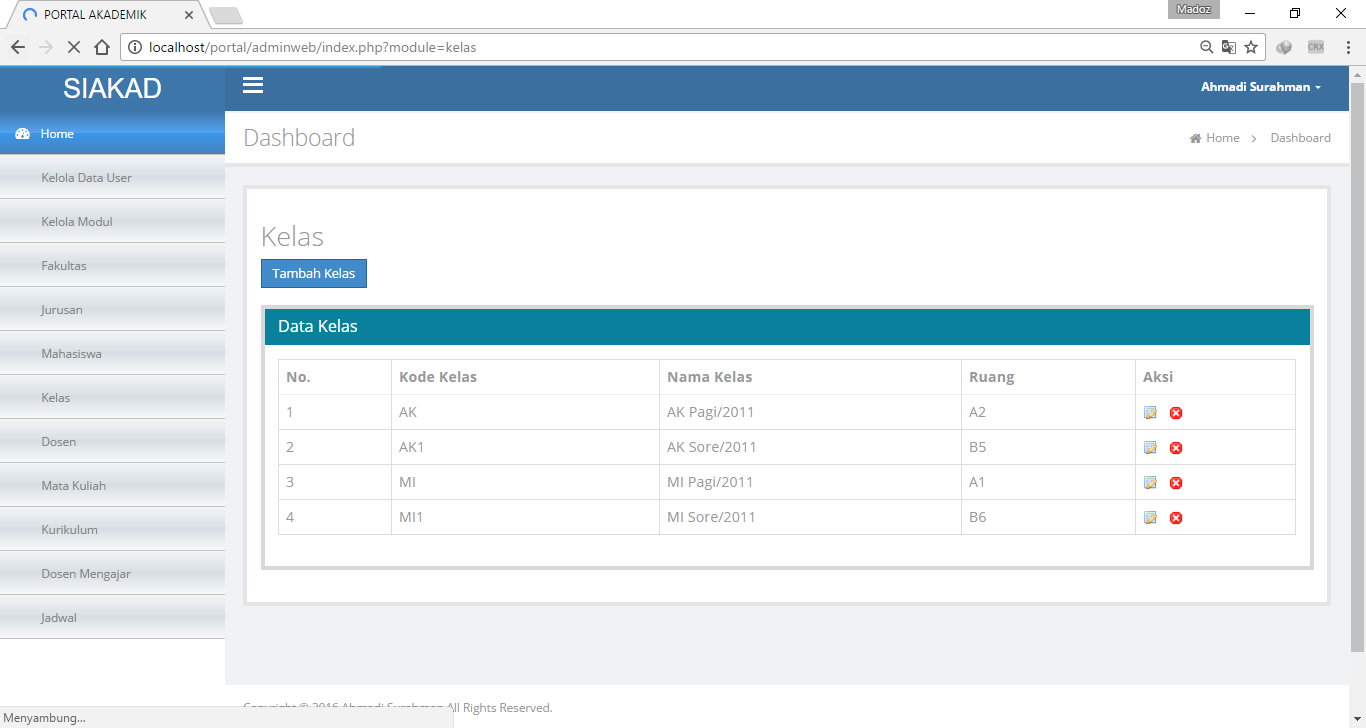Click the Dashboard breadcrumb link
Image resolution: width=1366 pixels, height=728 pixels.
coord(1300,137)
